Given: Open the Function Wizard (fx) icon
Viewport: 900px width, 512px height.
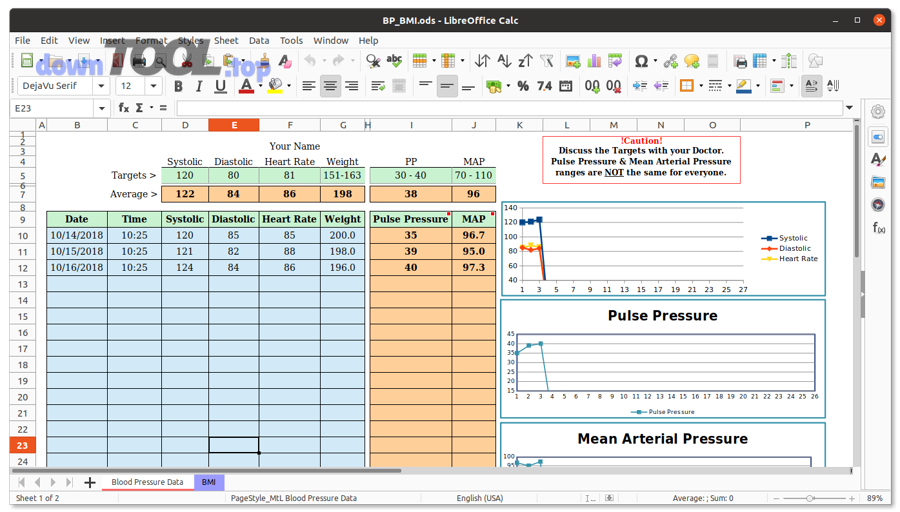Looking at the screenshot, I should click(x=123, y=108).
